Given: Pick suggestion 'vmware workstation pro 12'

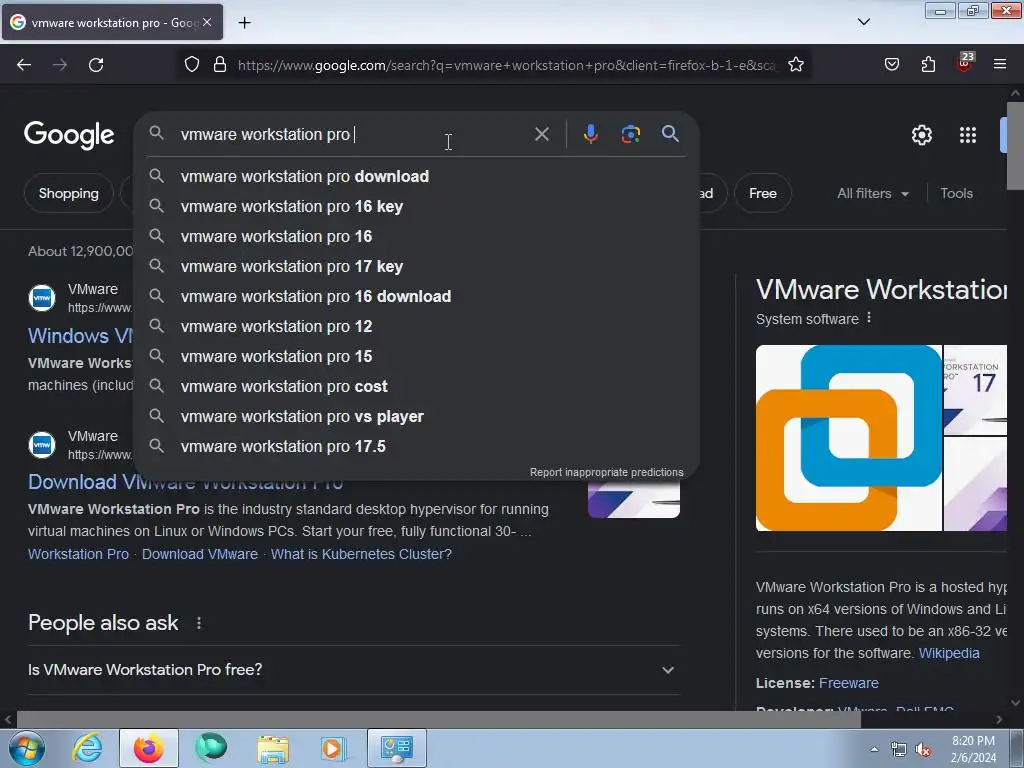Looking at the screenshot, I should coord(417,327).
